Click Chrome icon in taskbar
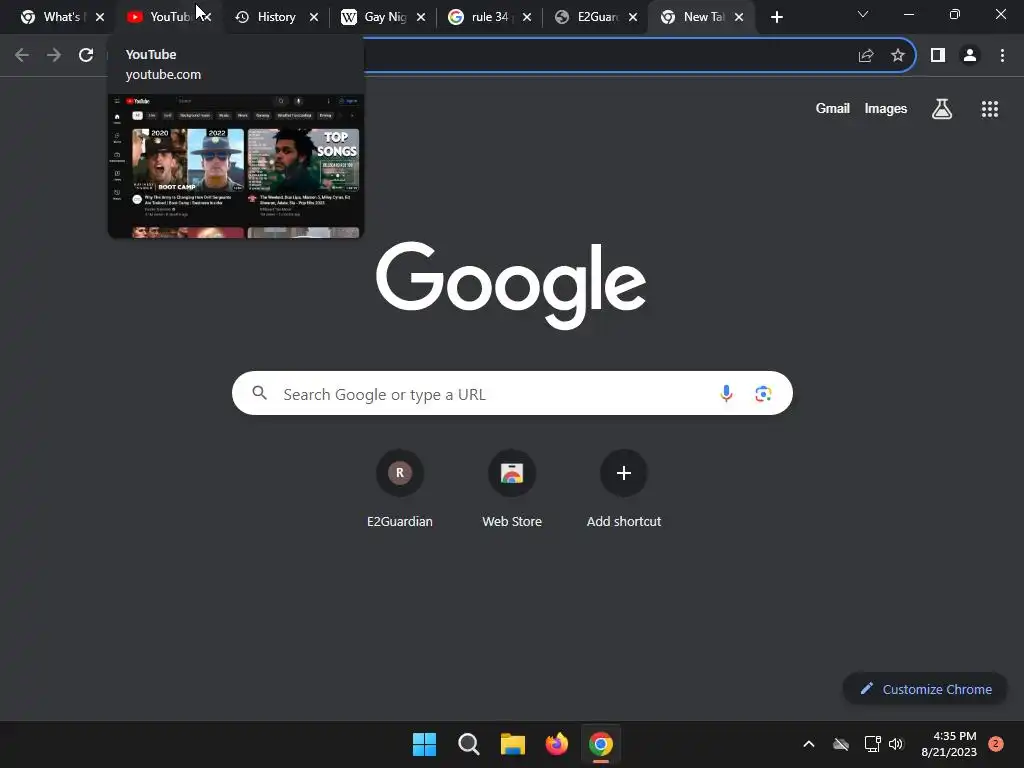The height and width of the screenshot is (768, 1024). (x=601, y=744)
